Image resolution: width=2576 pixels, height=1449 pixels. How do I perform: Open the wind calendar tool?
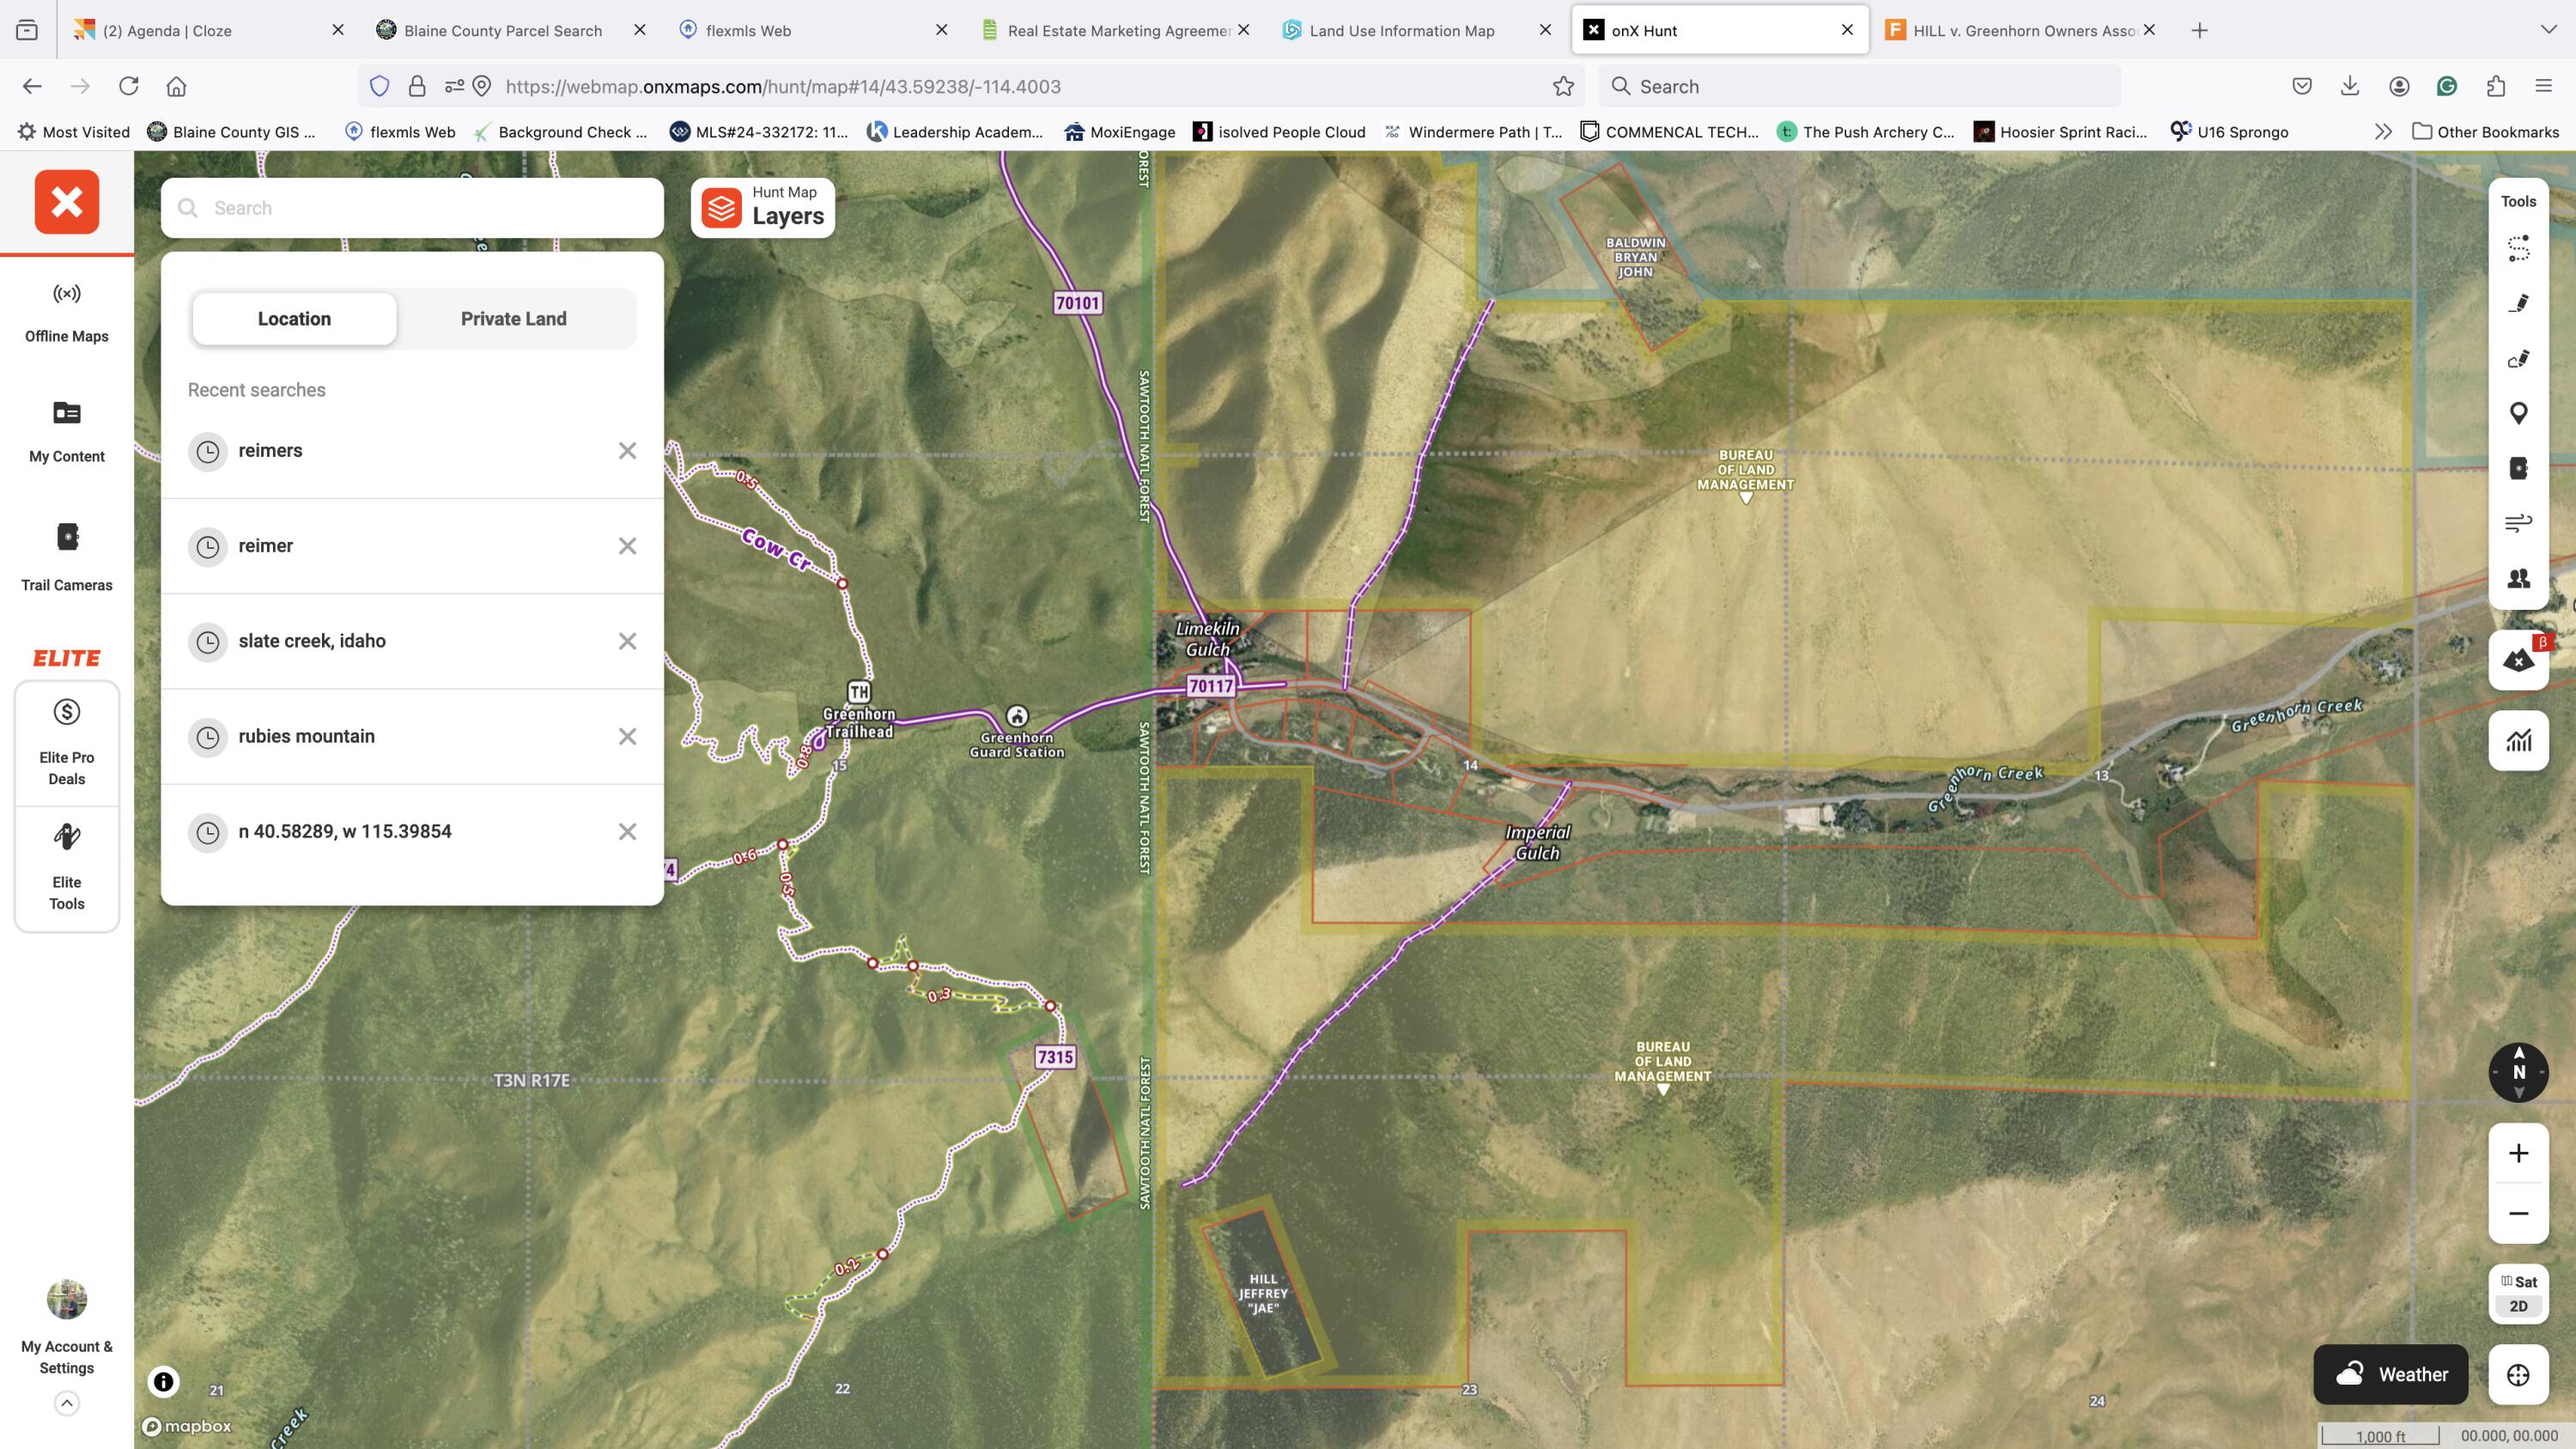2518,523
